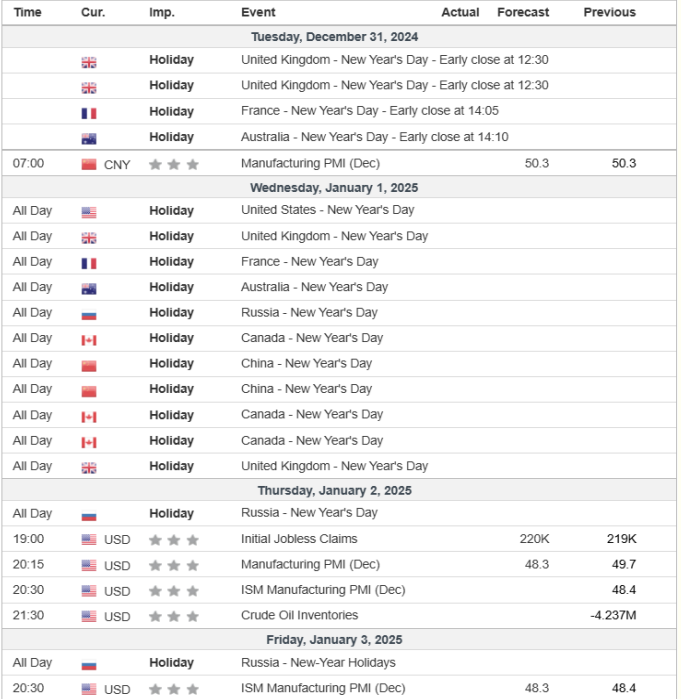Select the Event column header
The width and height of the screenshot is (681, 699).
259,12
